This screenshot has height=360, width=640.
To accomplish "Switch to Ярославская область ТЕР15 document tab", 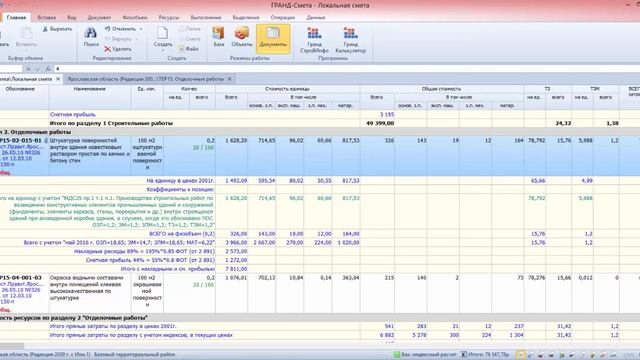I will pyautogui.click(x=145, y=79).
